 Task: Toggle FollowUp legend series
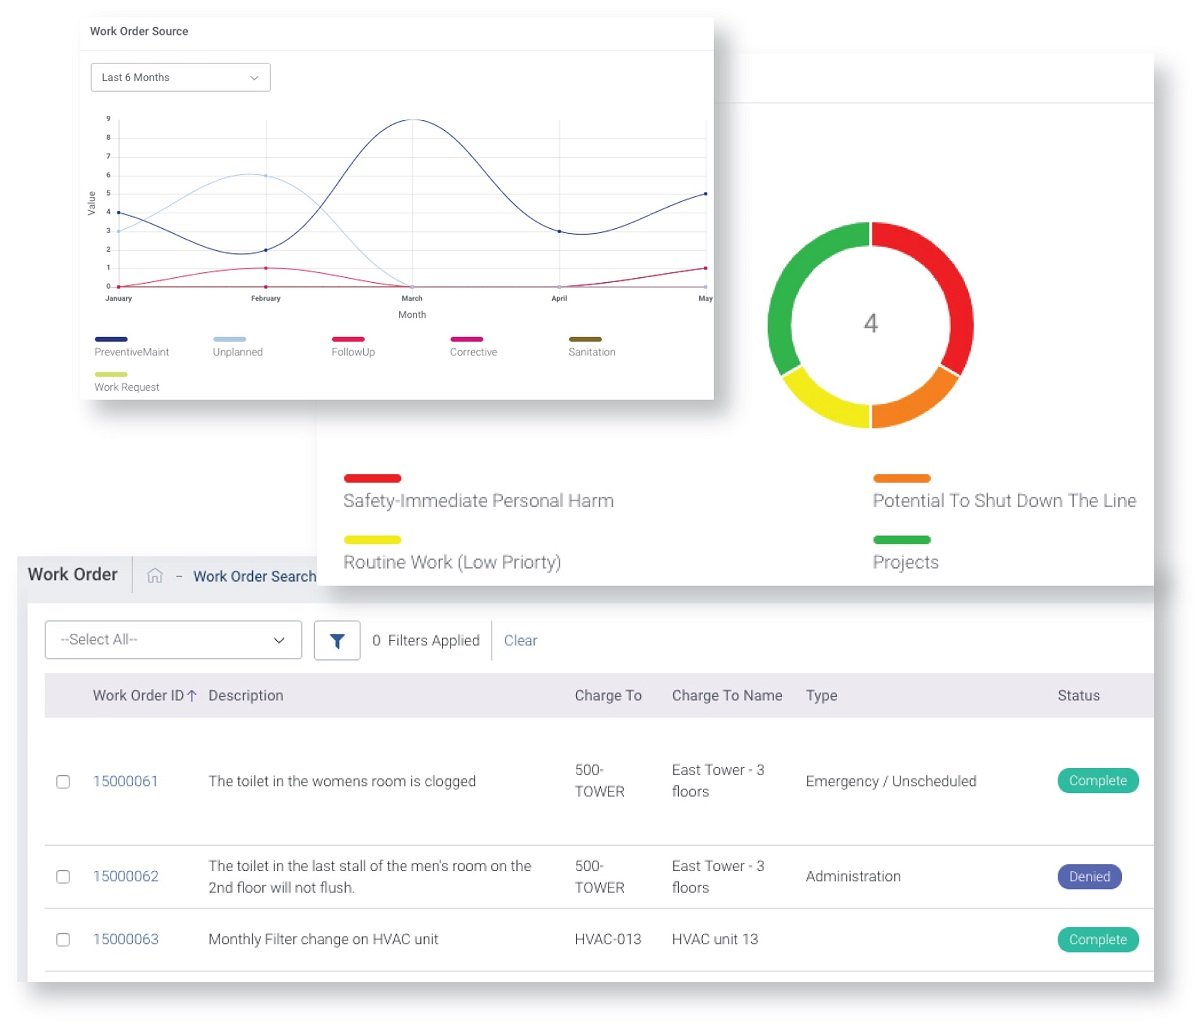pos(353,346)
